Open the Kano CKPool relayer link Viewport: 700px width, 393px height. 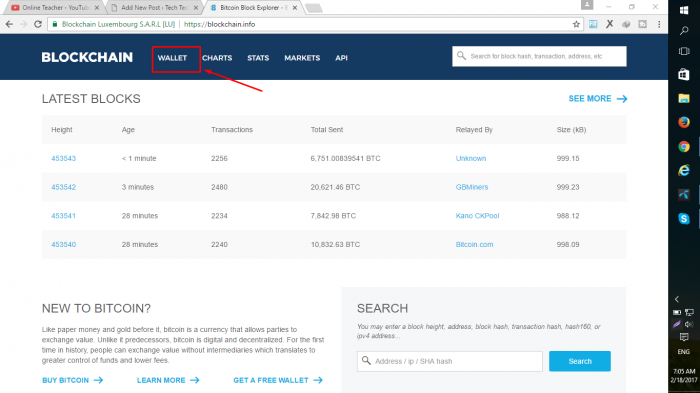(x=477, y=216)
